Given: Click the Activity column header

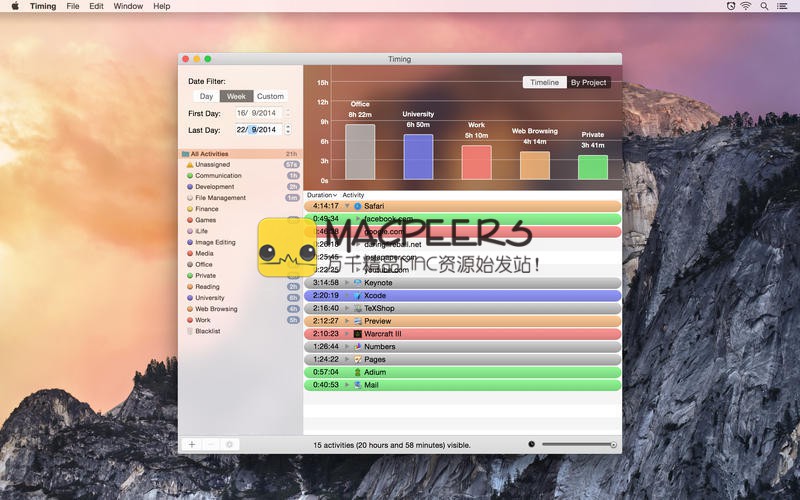Looking at the screenshot, I should [x=353, y=195].
